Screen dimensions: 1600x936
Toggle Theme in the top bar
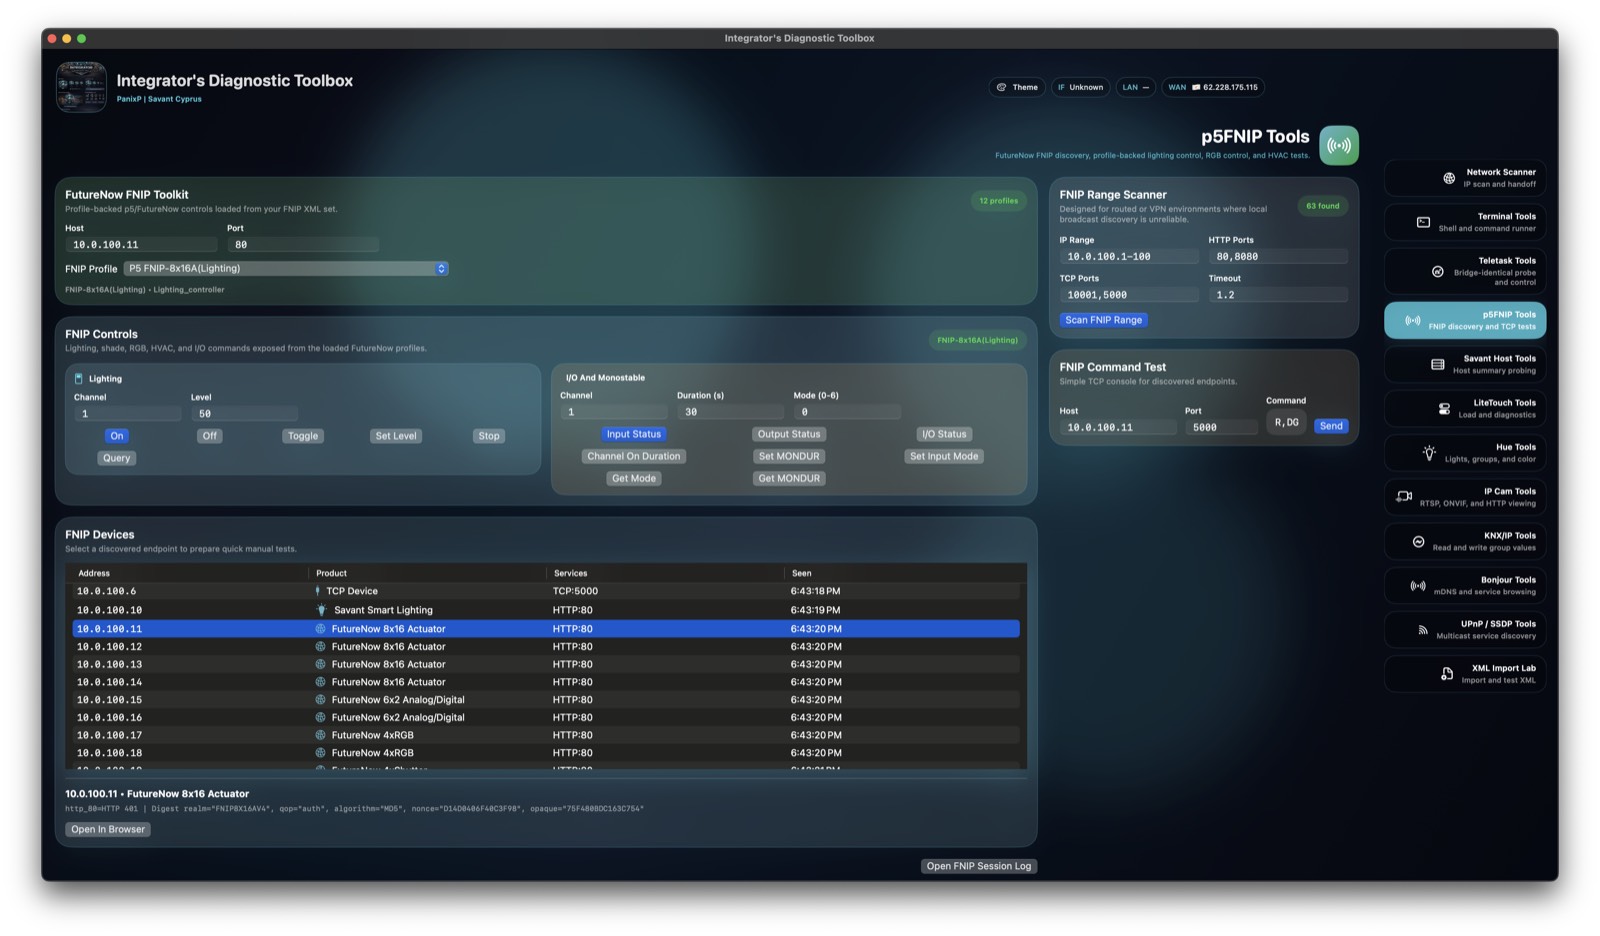(1018, 87)
